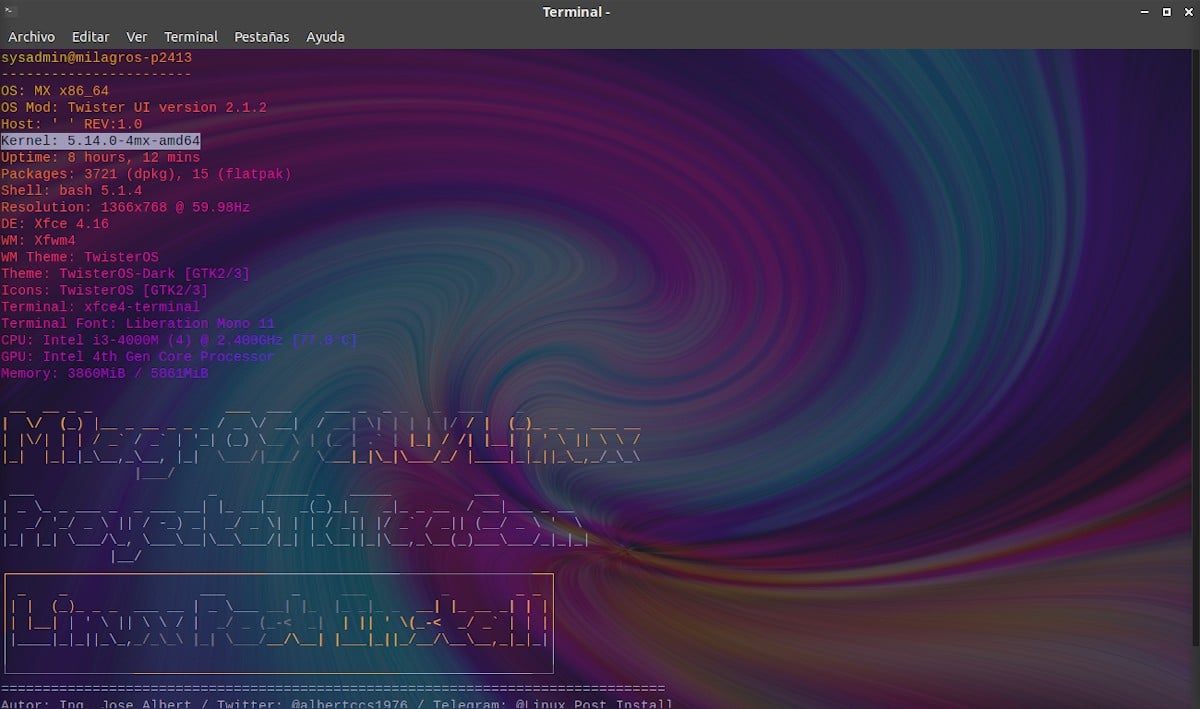1200x709 pixels.
Task: Click the Memory: 3860MiB usage line
Action: pyautogui.click(x=105, y=373)
